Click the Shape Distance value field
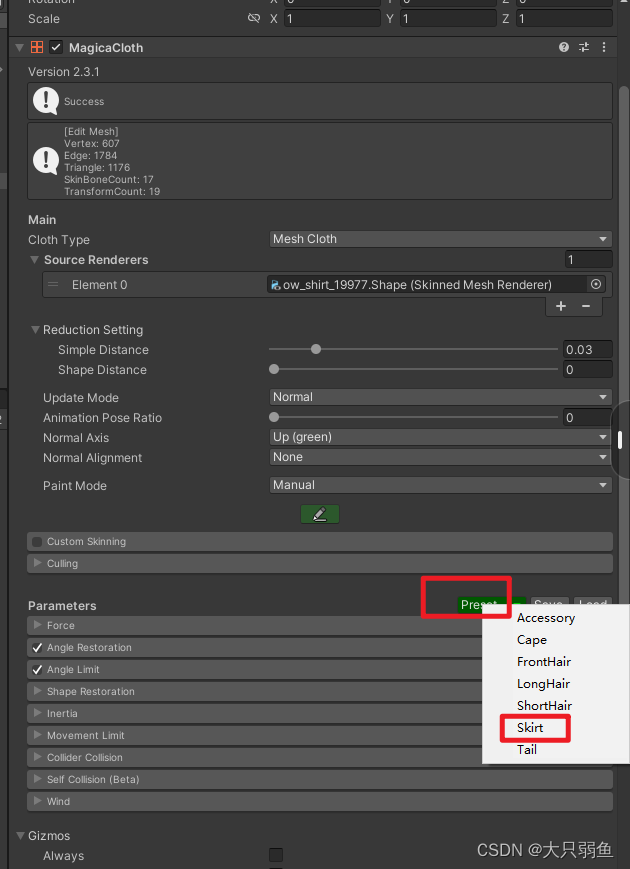The height and width of the screenshot is (869, 630). pos(587,369)
